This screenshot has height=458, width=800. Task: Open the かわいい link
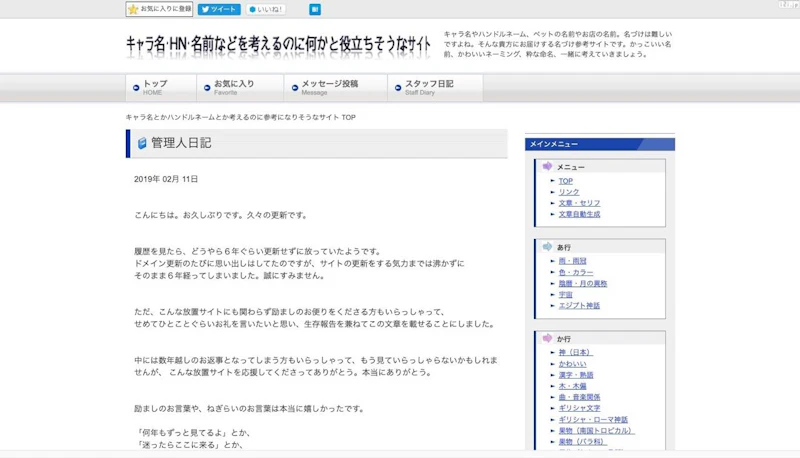coord(572,364)
